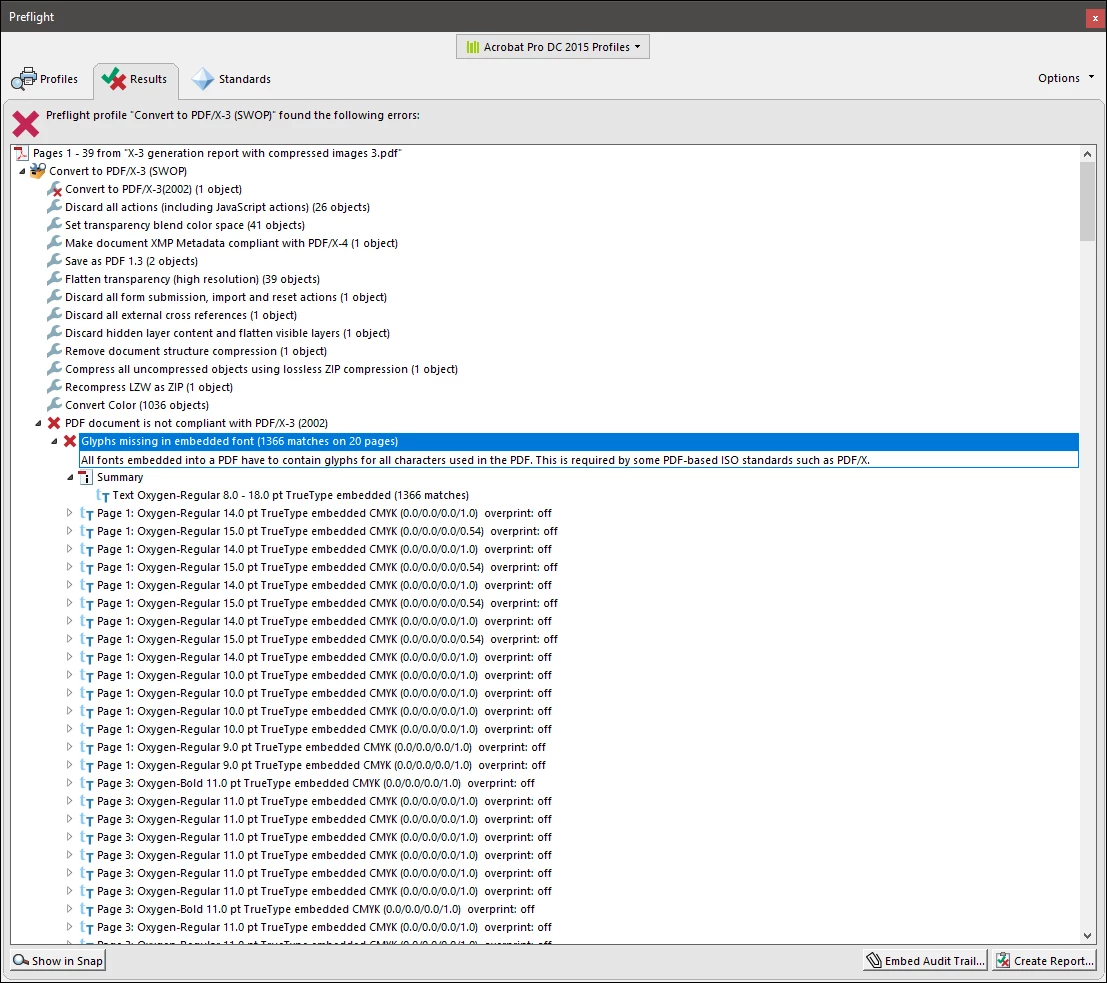Expand the first Page 1: Oxygen-Regular 14.0 pt row
Screen dimensions: 1107x983
click(x=69, y=513)
